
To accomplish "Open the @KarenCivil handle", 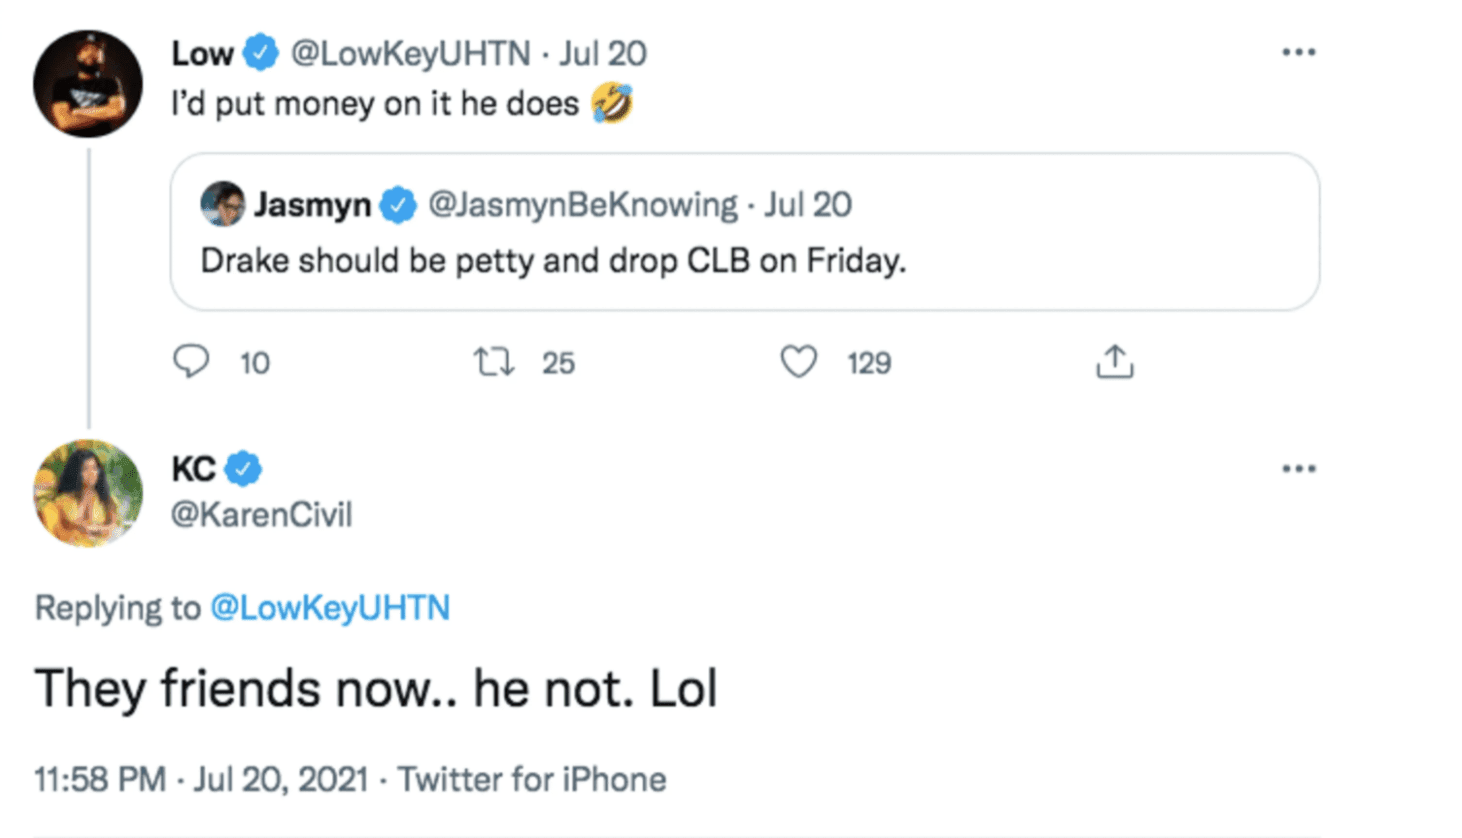I will tap(261, 515).
